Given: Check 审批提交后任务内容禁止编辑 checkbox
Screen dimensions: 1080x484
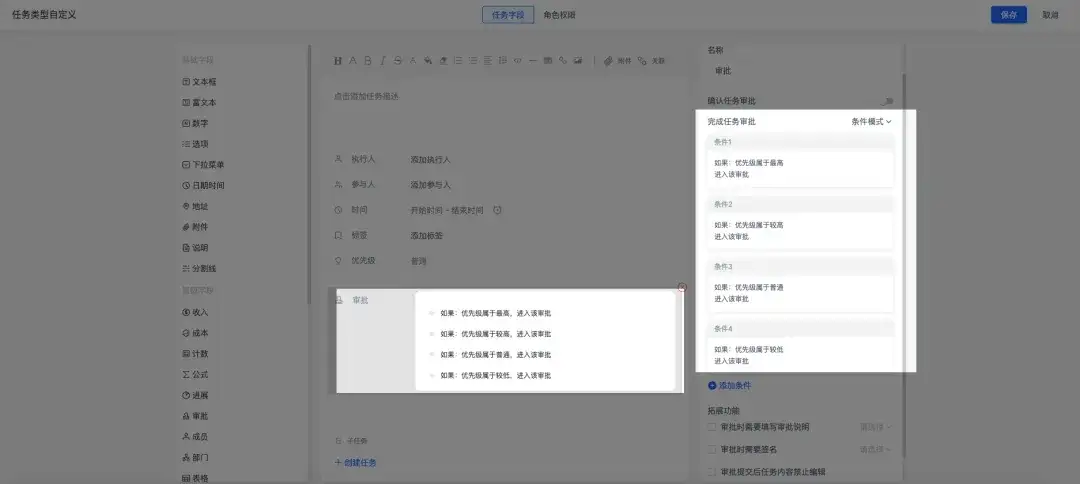Looking at the screenshot, I should point(712,472).
